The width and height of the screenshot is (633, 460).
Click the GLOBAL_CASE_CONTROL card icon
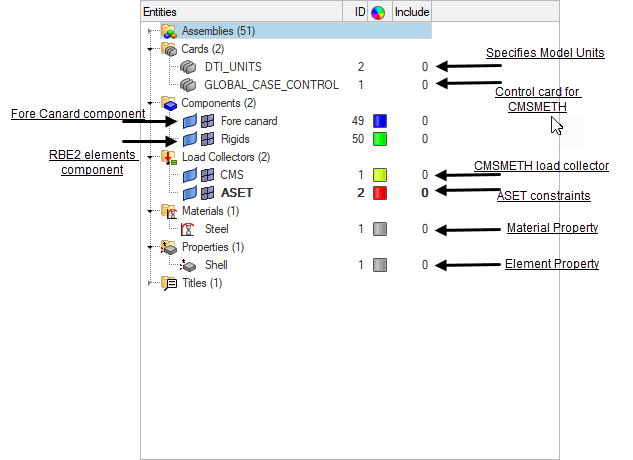click(x=187, y=85)
